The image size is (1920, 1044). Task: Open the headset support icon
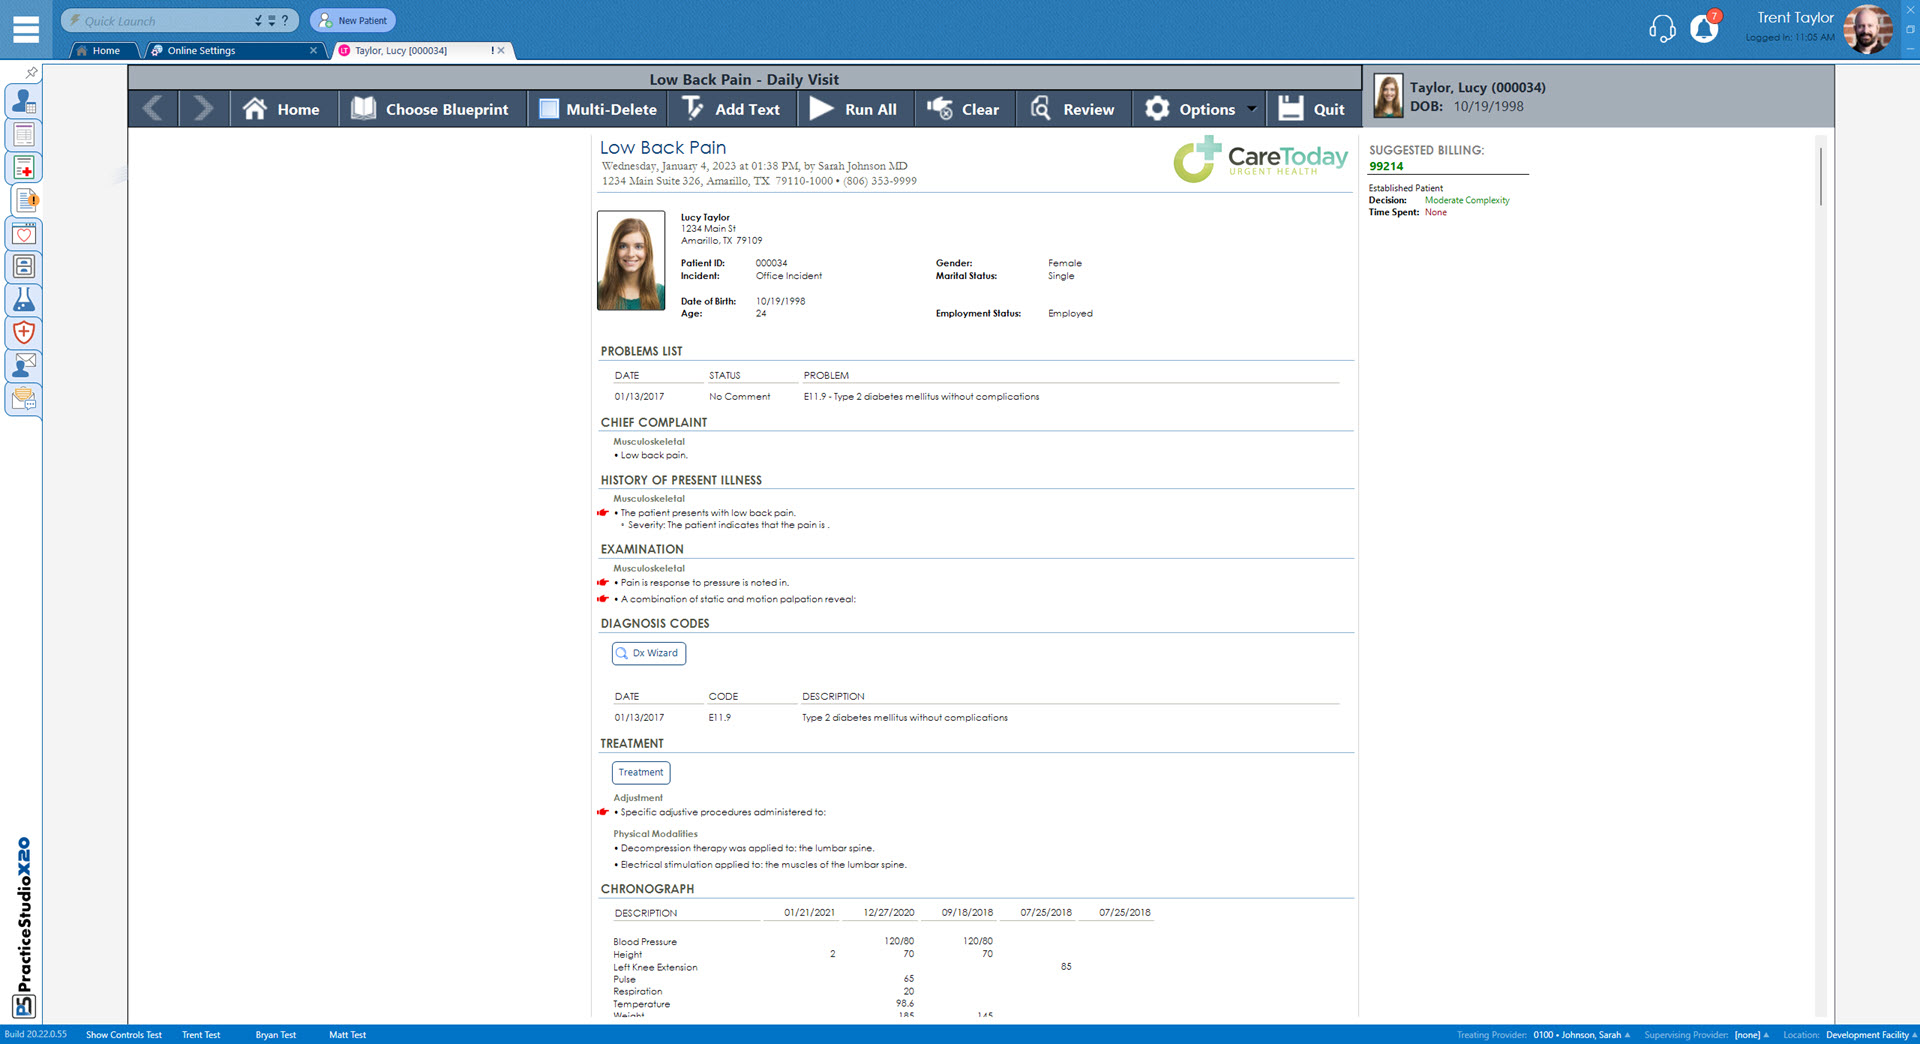click(x=1661, y=29)
